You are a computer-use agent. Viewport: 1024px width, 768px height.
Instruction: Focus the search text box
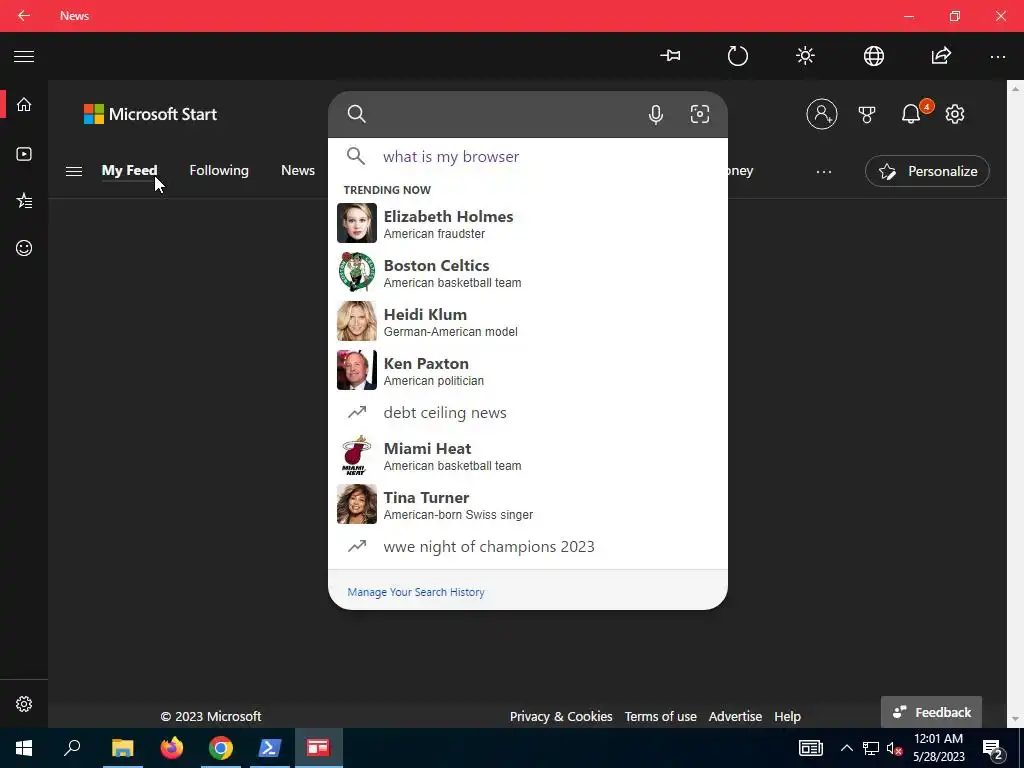[506, 114]
